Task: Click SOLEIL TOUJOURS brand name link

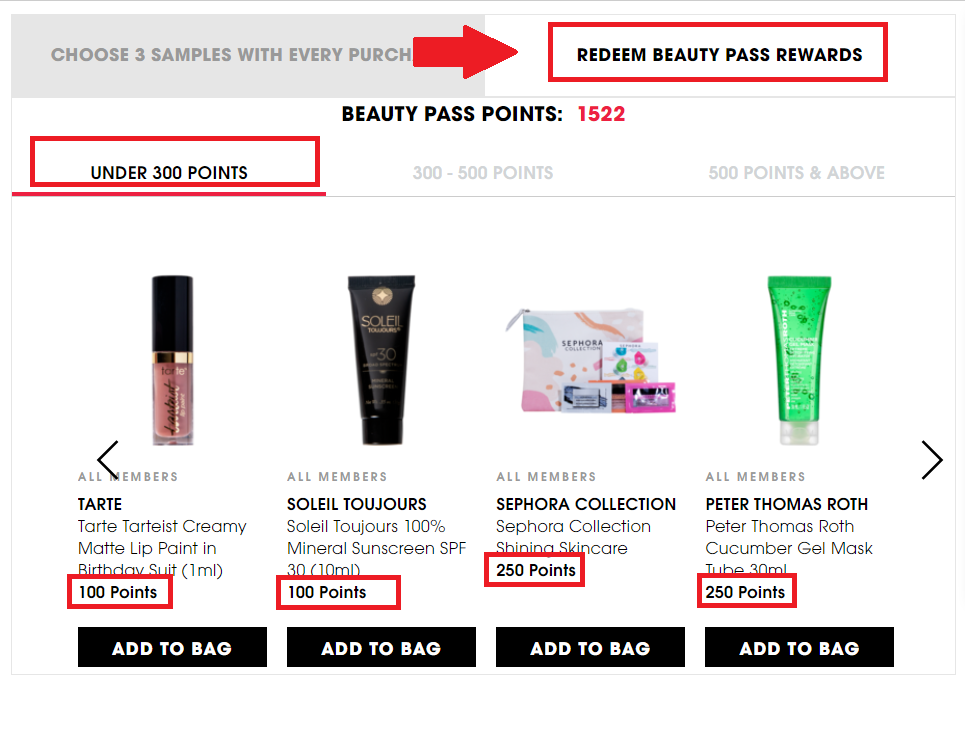Action: coord(356,504)
